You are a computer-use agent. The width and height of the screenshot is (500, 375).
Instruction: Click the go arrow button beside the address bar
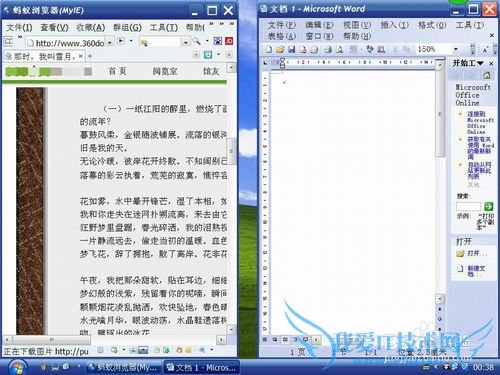coord(121,41)
